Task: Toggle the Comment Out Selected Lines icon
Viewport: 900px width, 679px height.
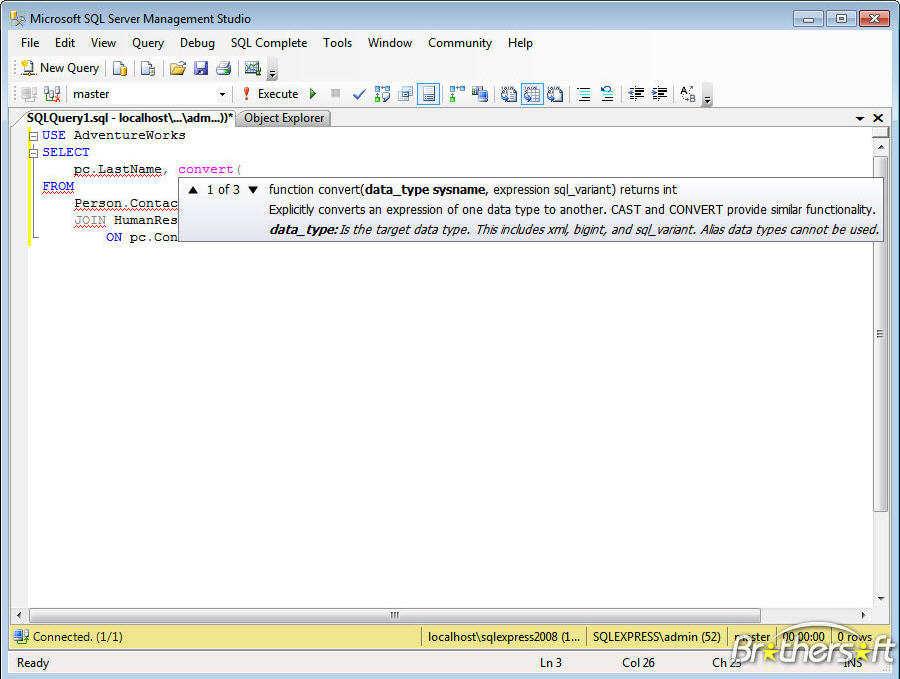Action: coord(582,93)
